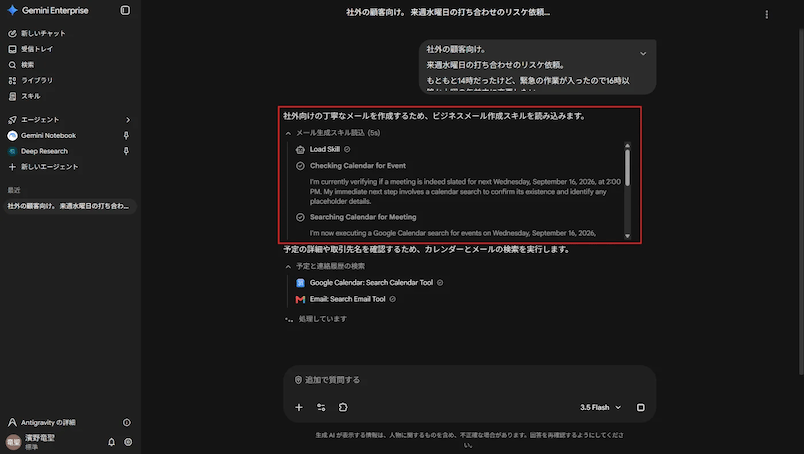804x454 pixels.
Task: Click the Gmail Email tool icon
Action: click(300, 299)
